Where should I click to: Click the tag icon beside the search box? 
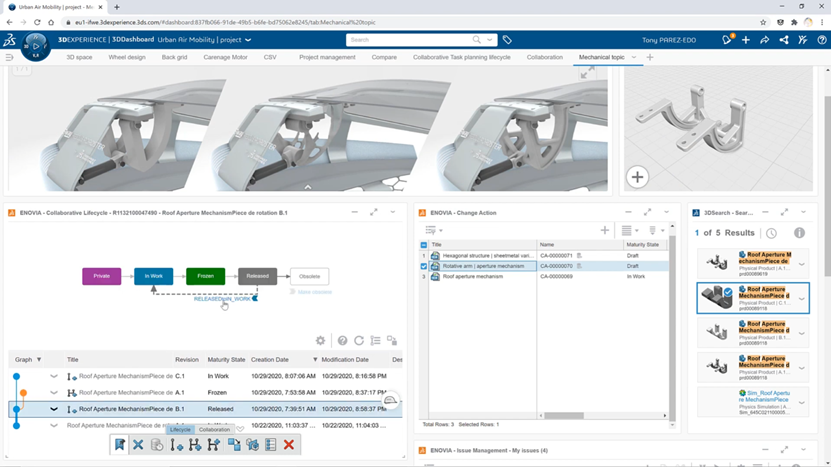point(507,40)
